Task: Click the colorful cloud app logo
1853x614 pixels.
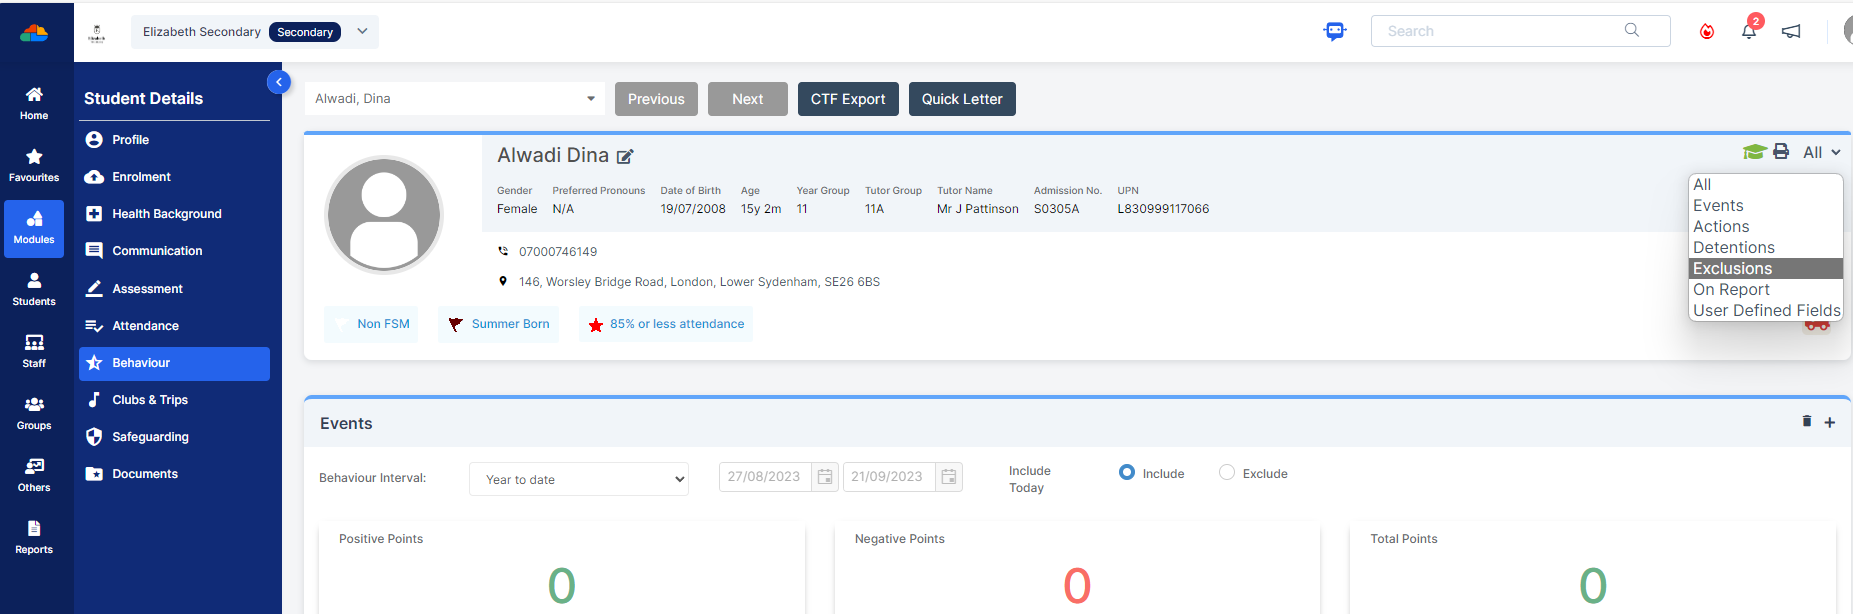Action: (x=34, y=32)
